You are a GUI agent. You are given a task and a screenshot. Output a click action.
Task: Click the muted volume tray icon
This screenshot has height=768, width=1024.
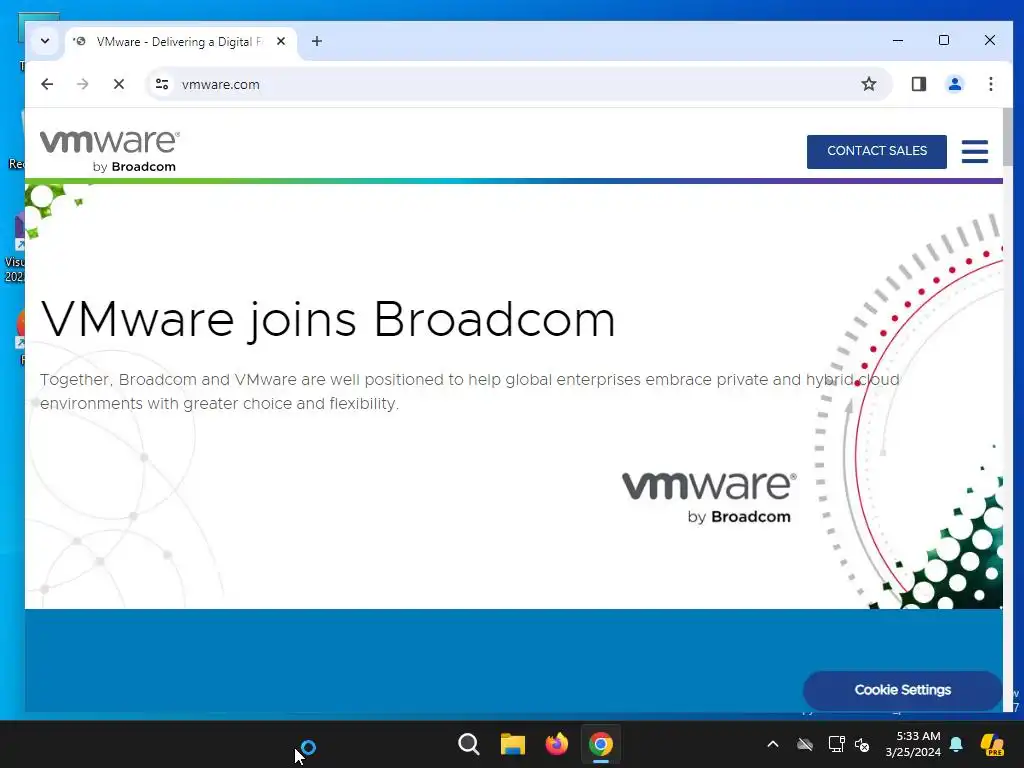(x=862, y=744)
